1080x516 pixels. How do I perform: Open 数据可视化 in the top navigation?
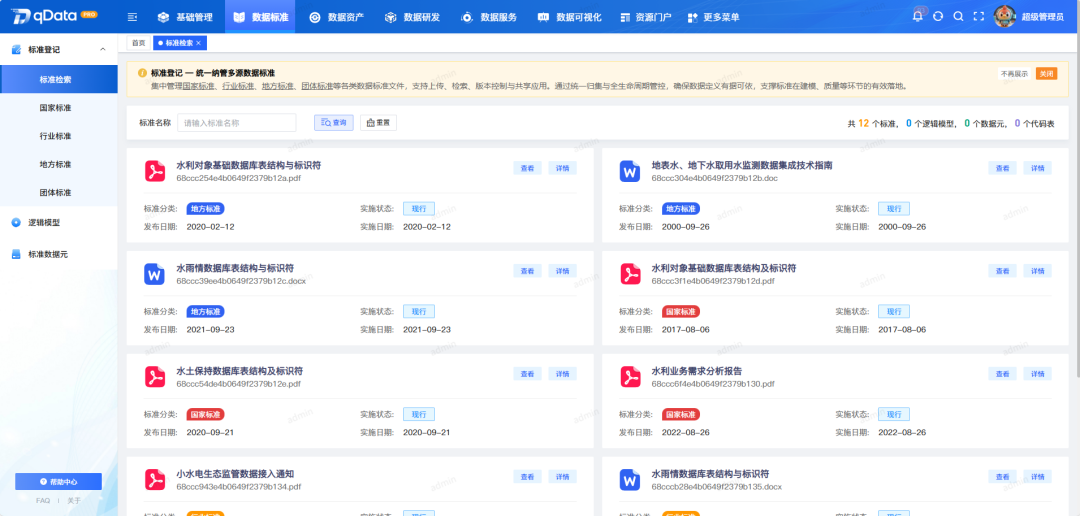569,17
